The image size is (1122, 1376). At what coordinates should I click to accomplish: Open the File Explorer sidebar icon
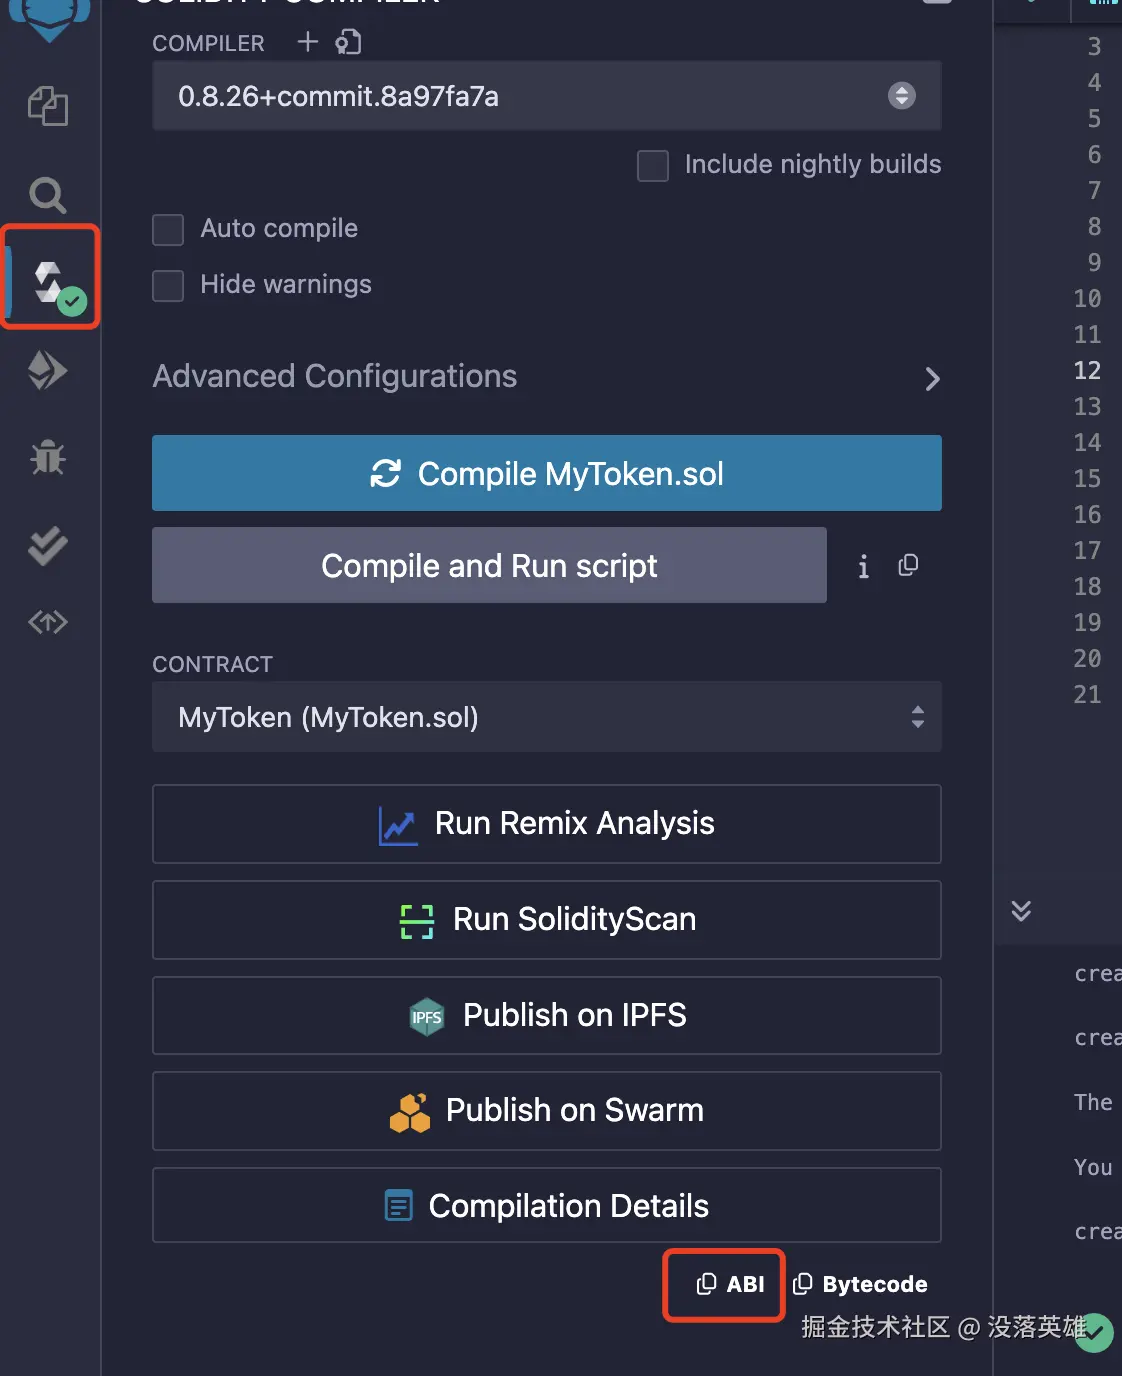(x=47, y=106)
